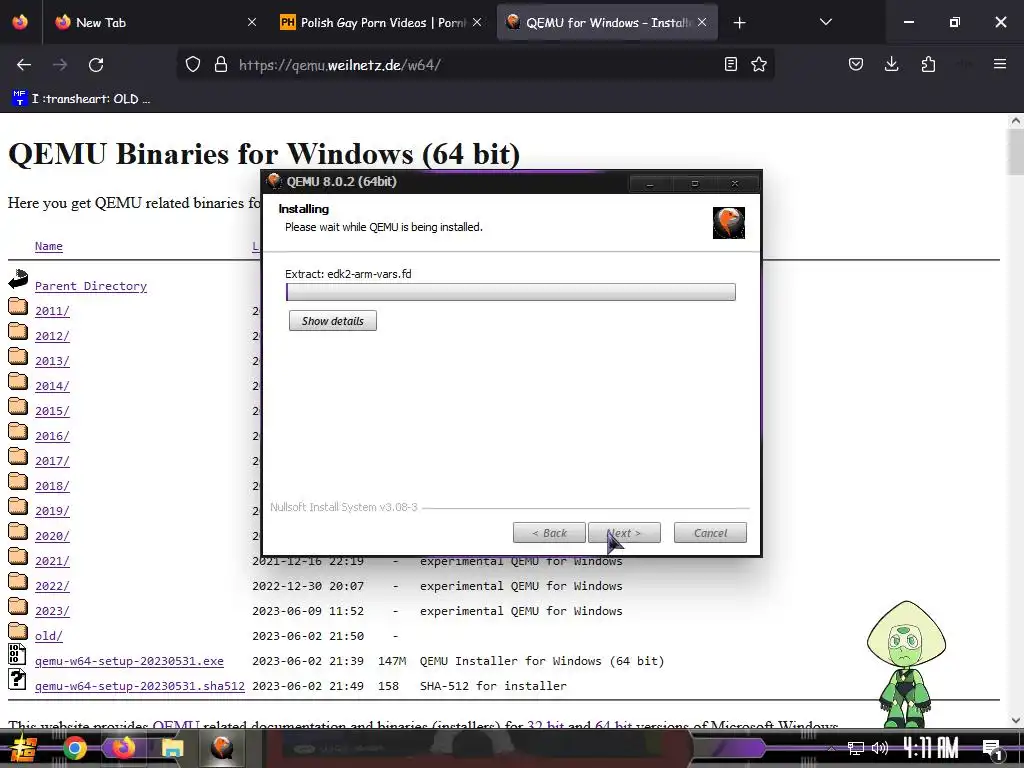Open the network tray icon
Viewport: 1024px width, 768px height.
click(x=856, y=748)
